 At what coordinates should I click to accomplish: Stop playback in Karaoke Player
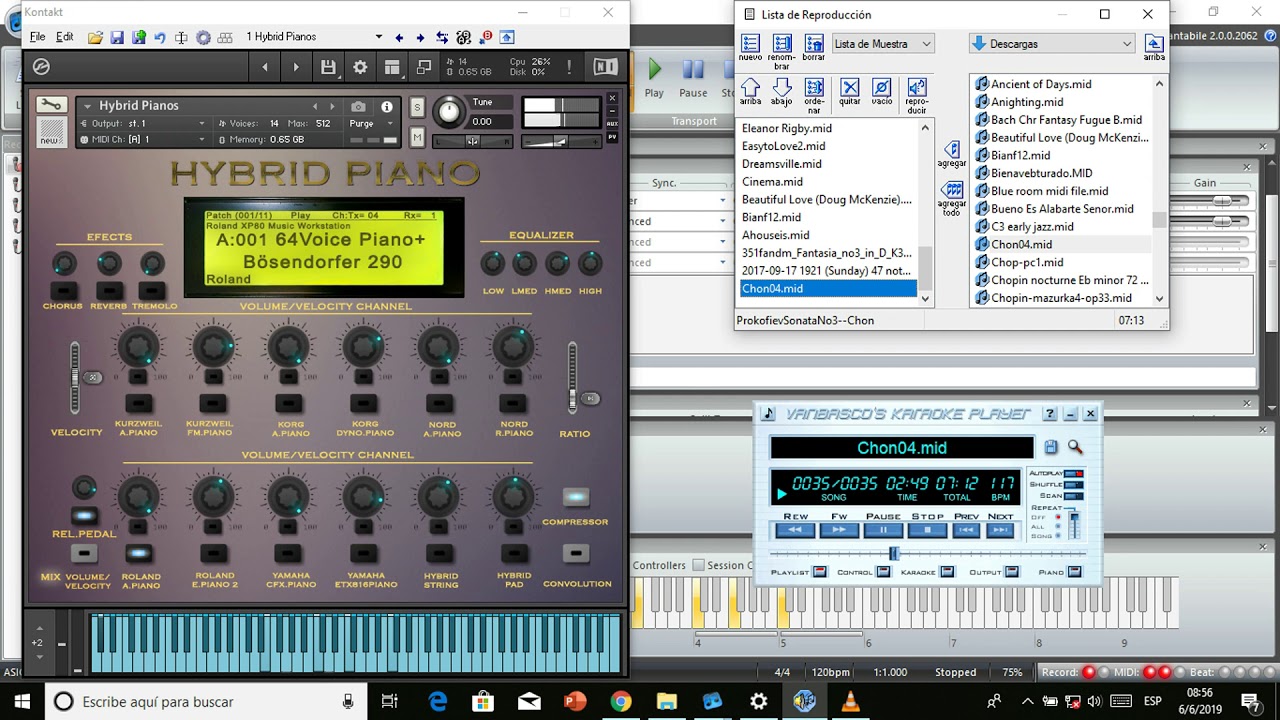[927, 530]
